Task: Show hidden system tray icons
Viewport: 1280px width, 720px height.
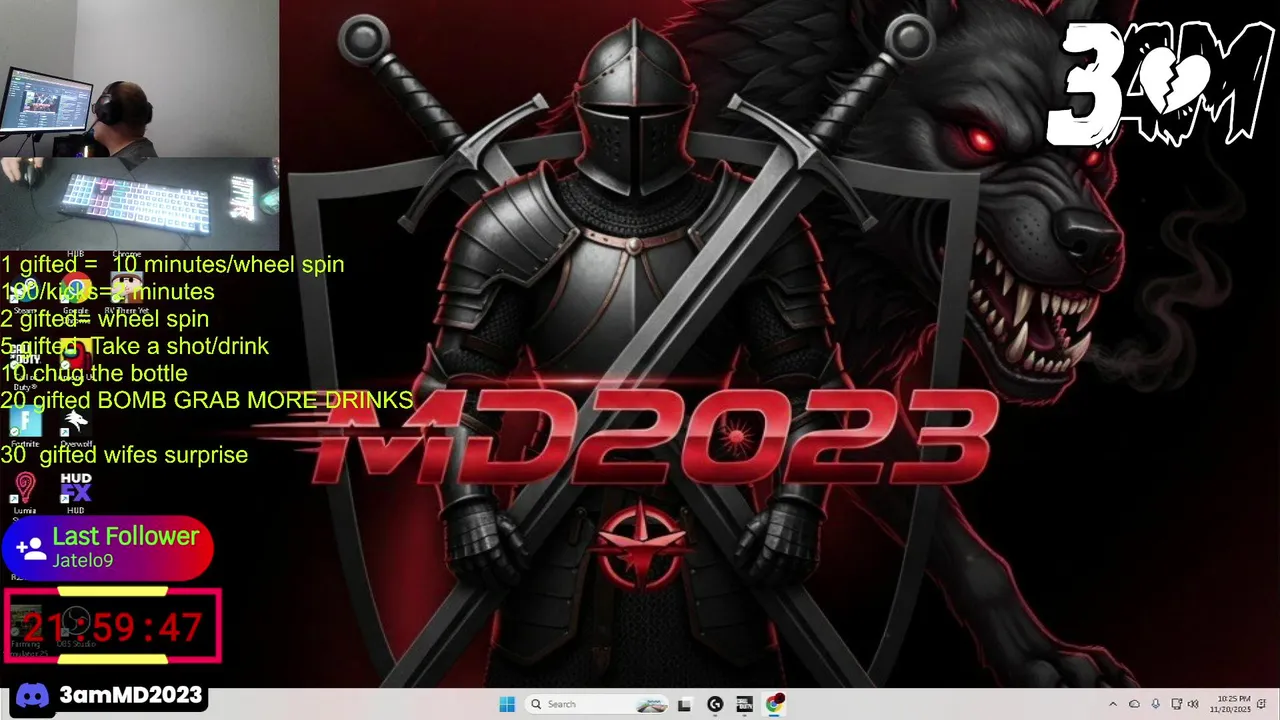Action: (x=1113, y=704)
